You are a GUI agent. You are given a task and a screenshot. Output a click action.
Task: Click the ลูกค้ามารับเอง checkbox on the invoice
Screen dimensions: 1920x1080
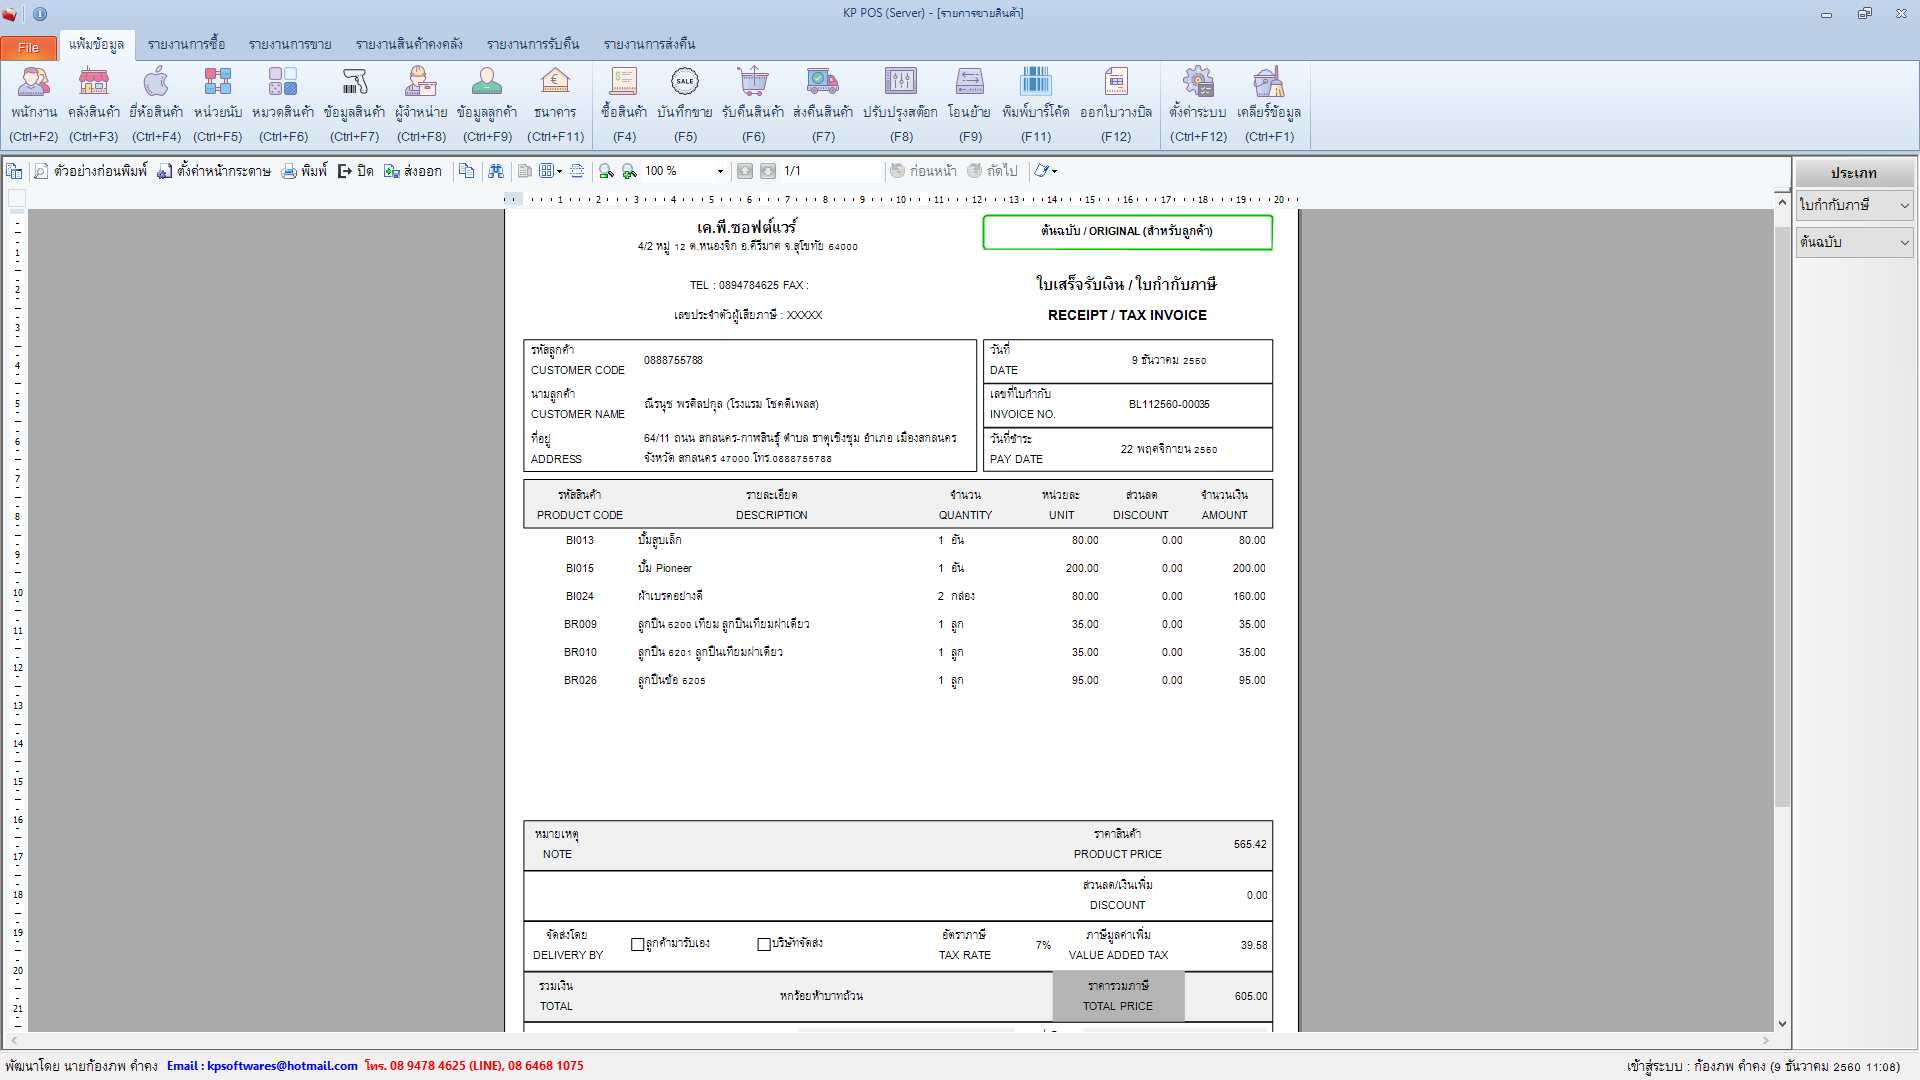[x=637, y=944]
